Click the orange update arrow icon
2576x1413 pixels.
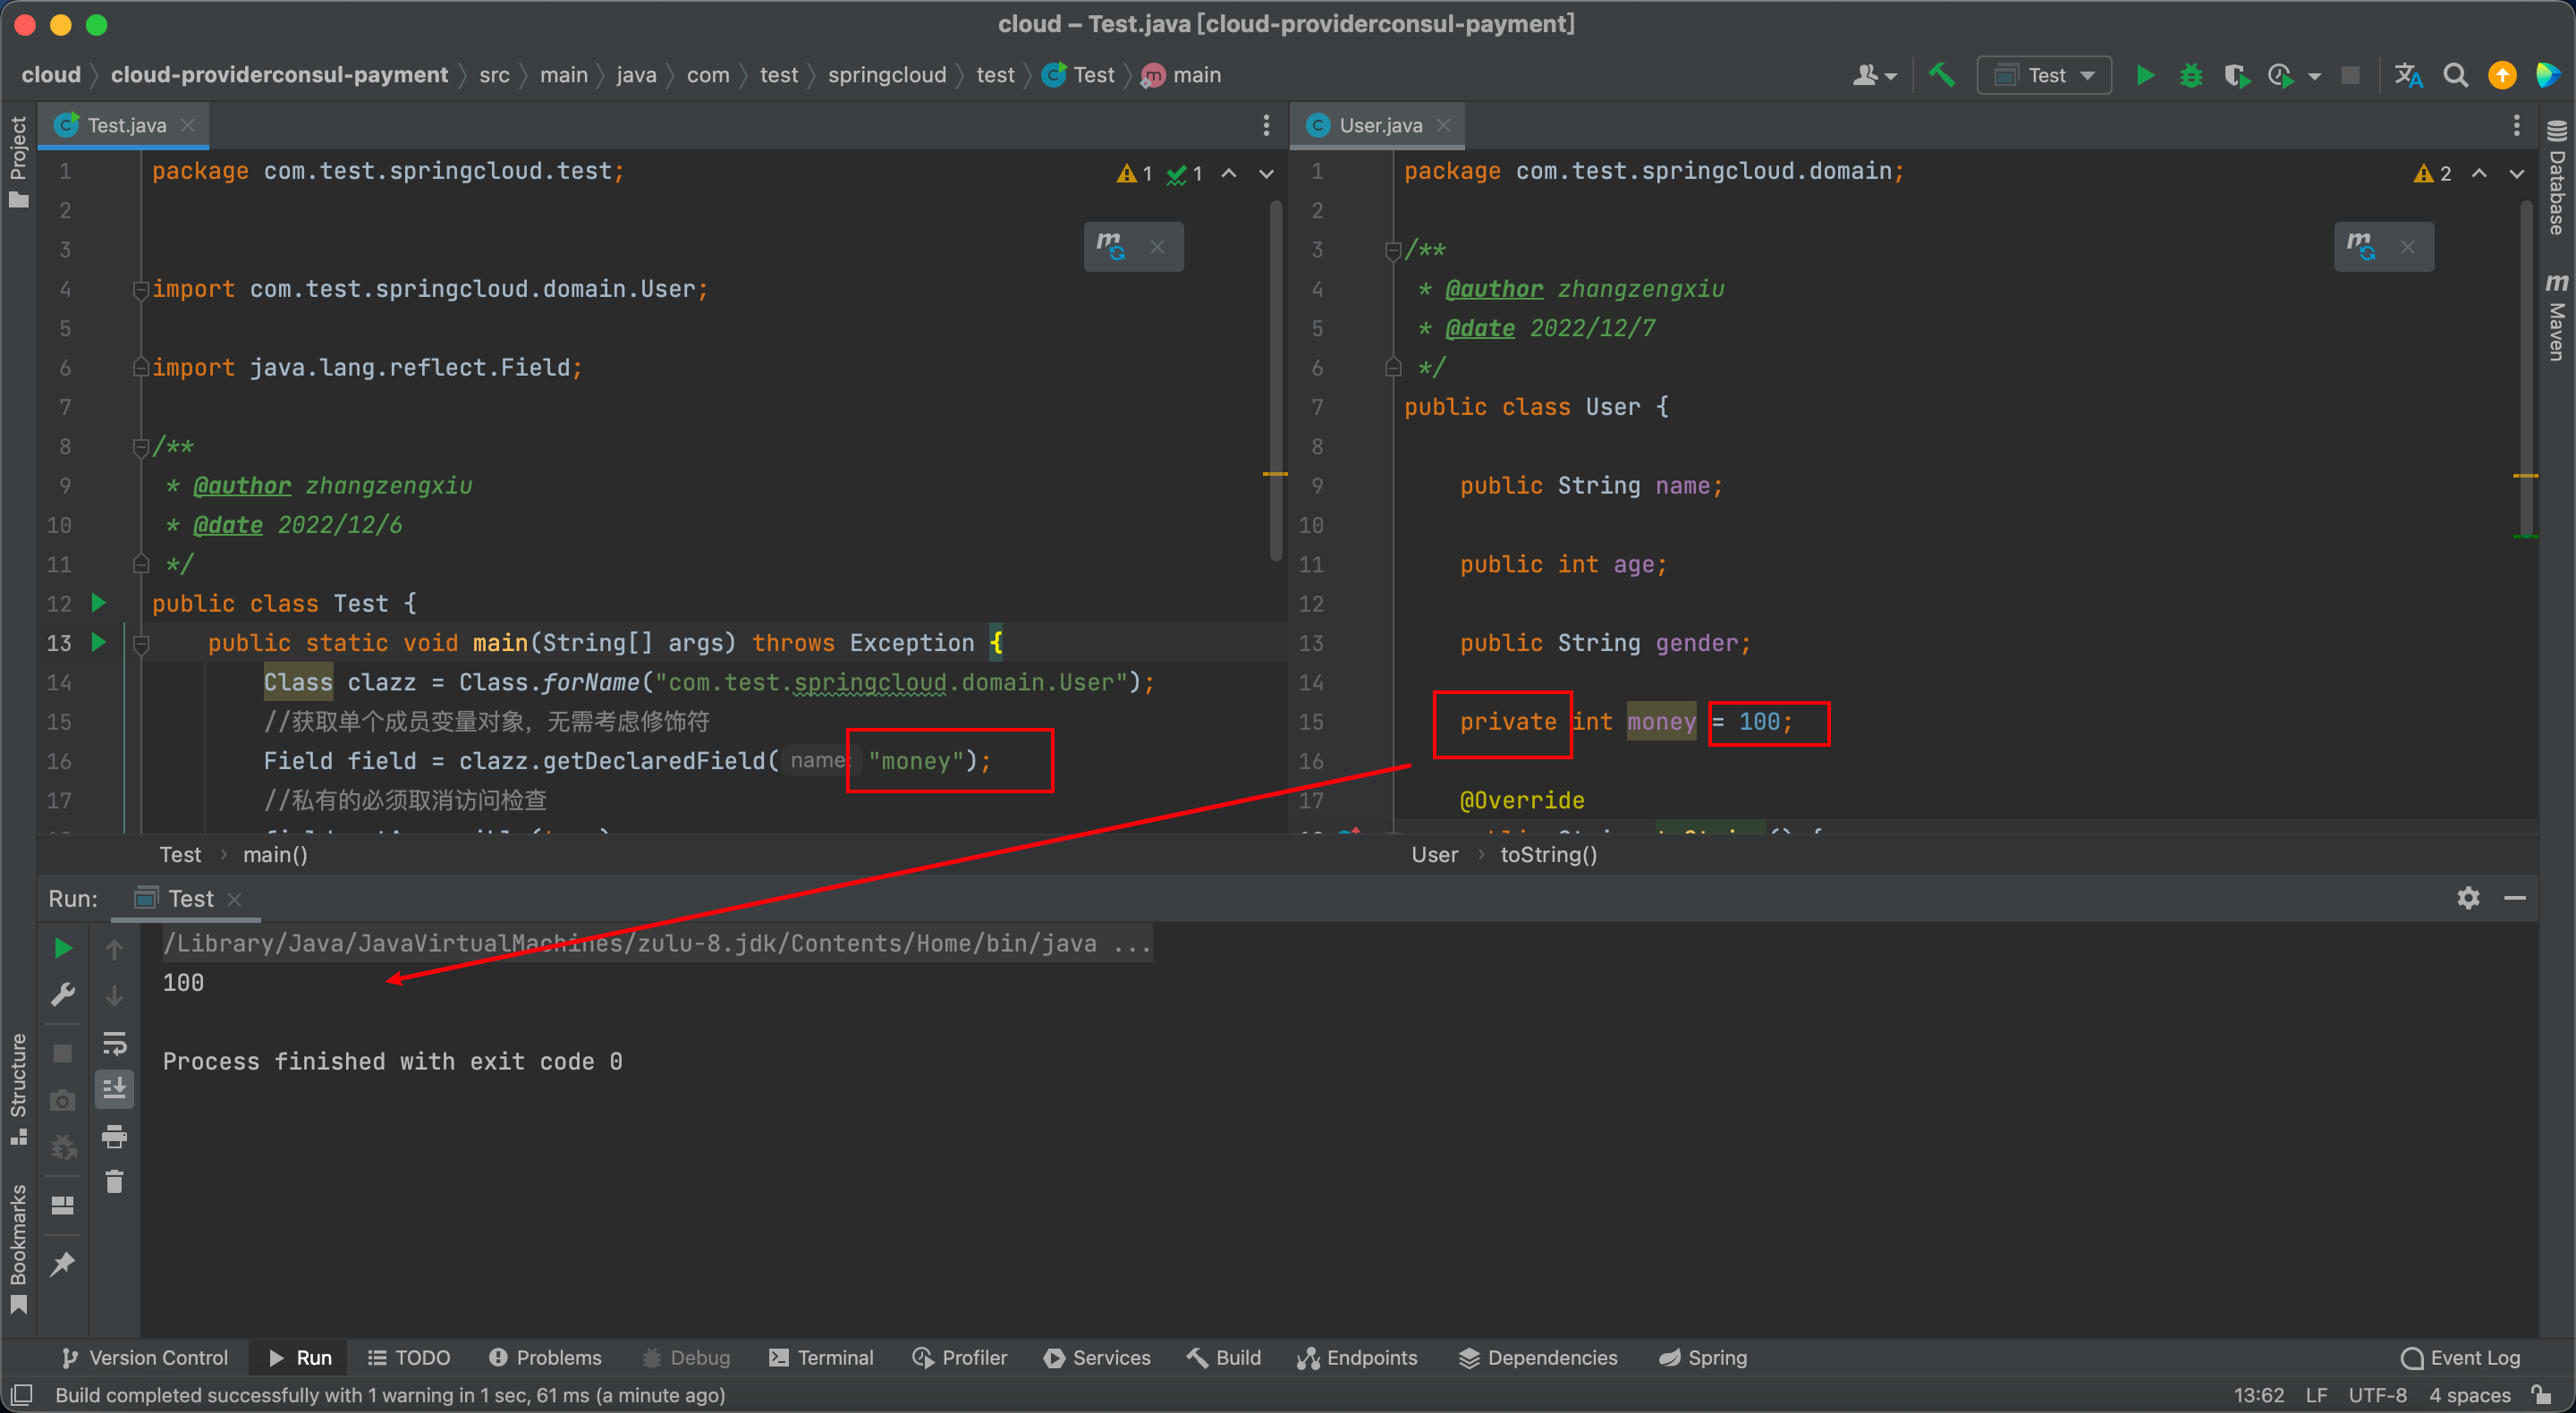point(2501,75)
